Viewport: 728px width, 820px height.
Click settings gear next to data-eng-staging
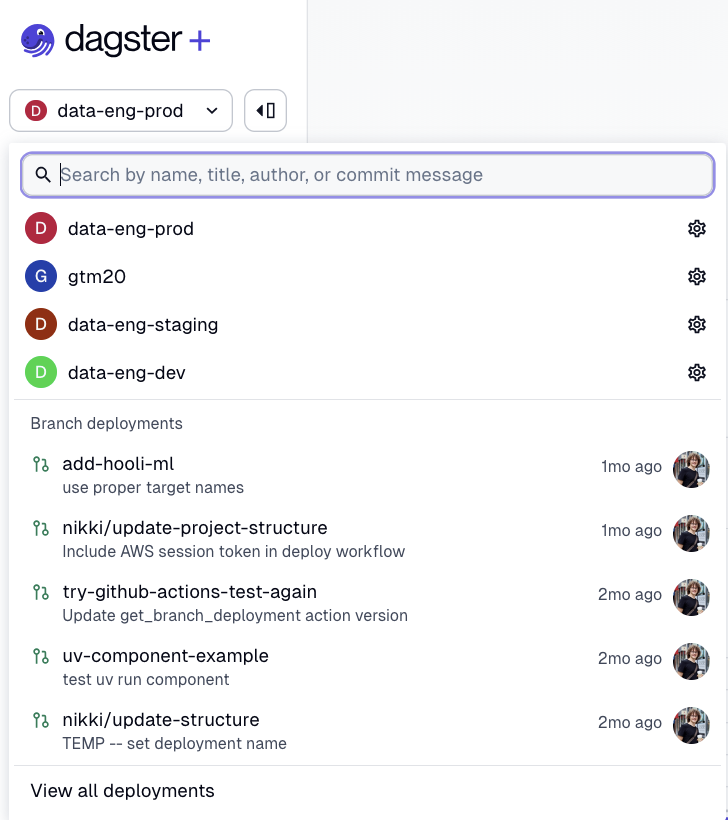point(697,325)
